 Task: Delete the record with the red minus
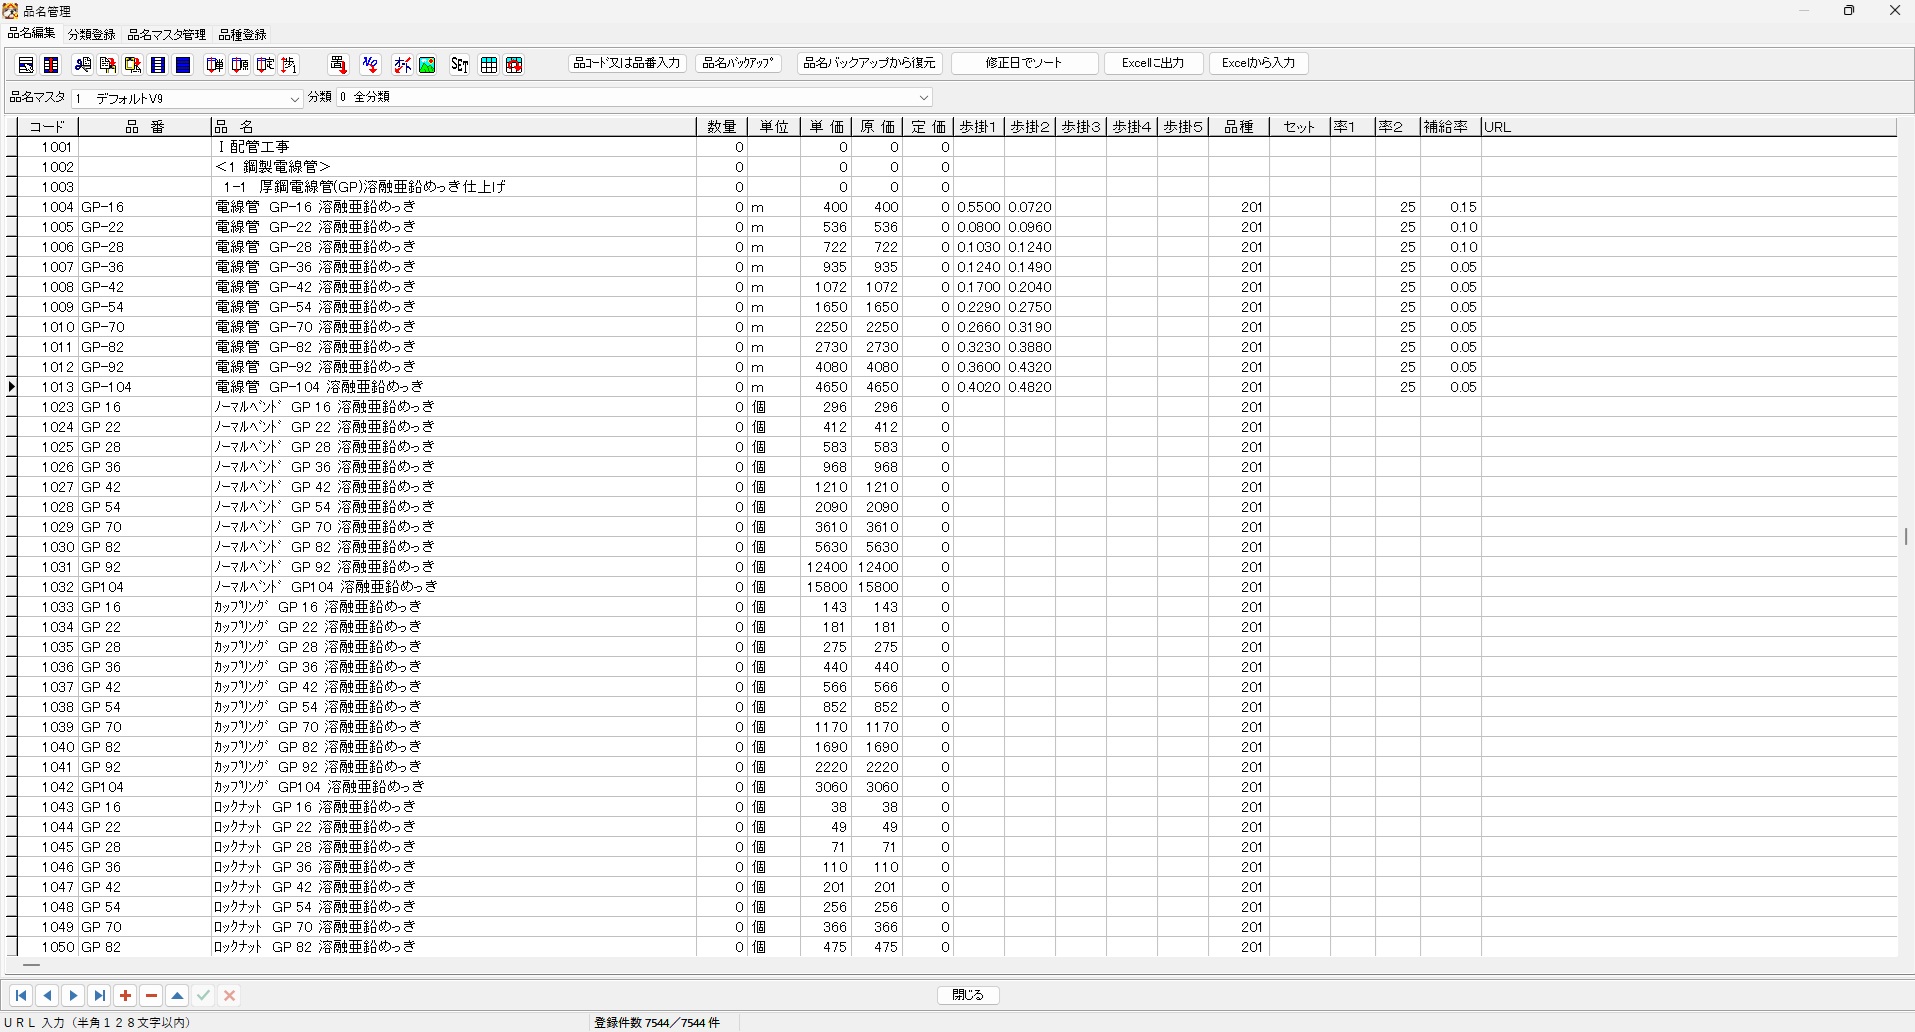151,995
